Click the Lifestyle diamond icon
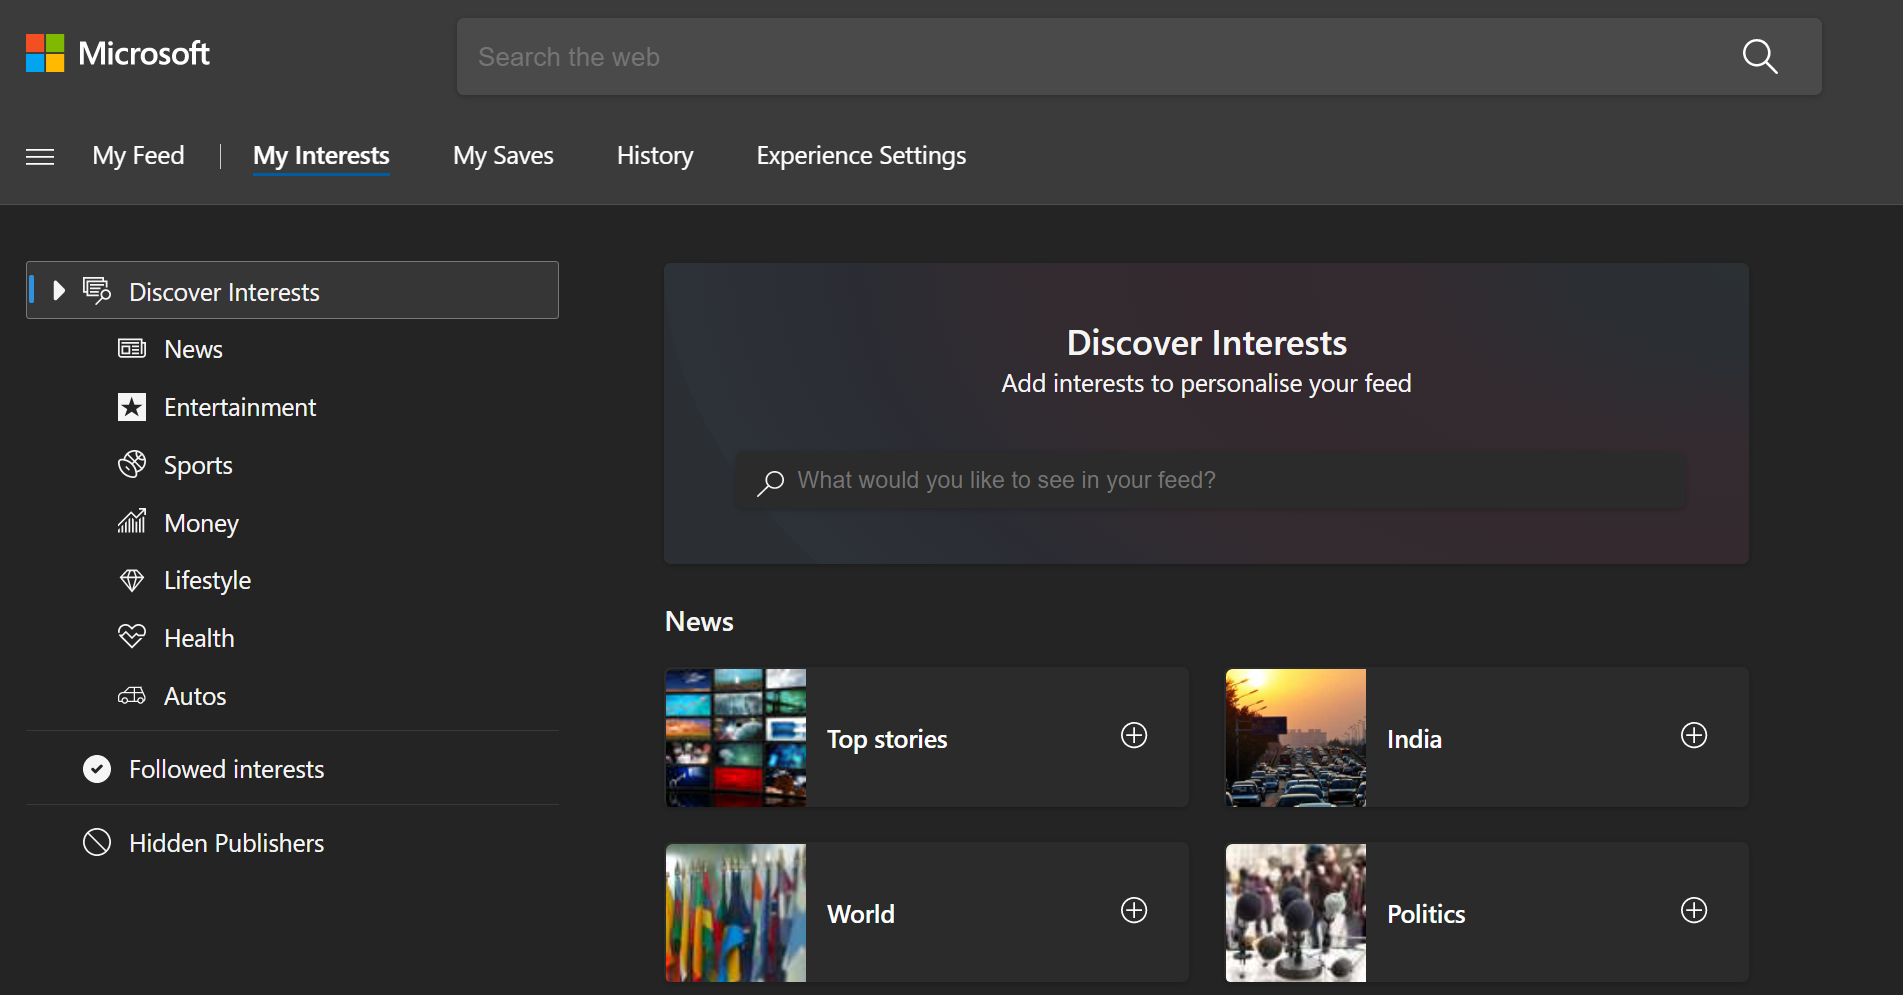Screen dimensions: 1903x995 click(x=132, y=580)
